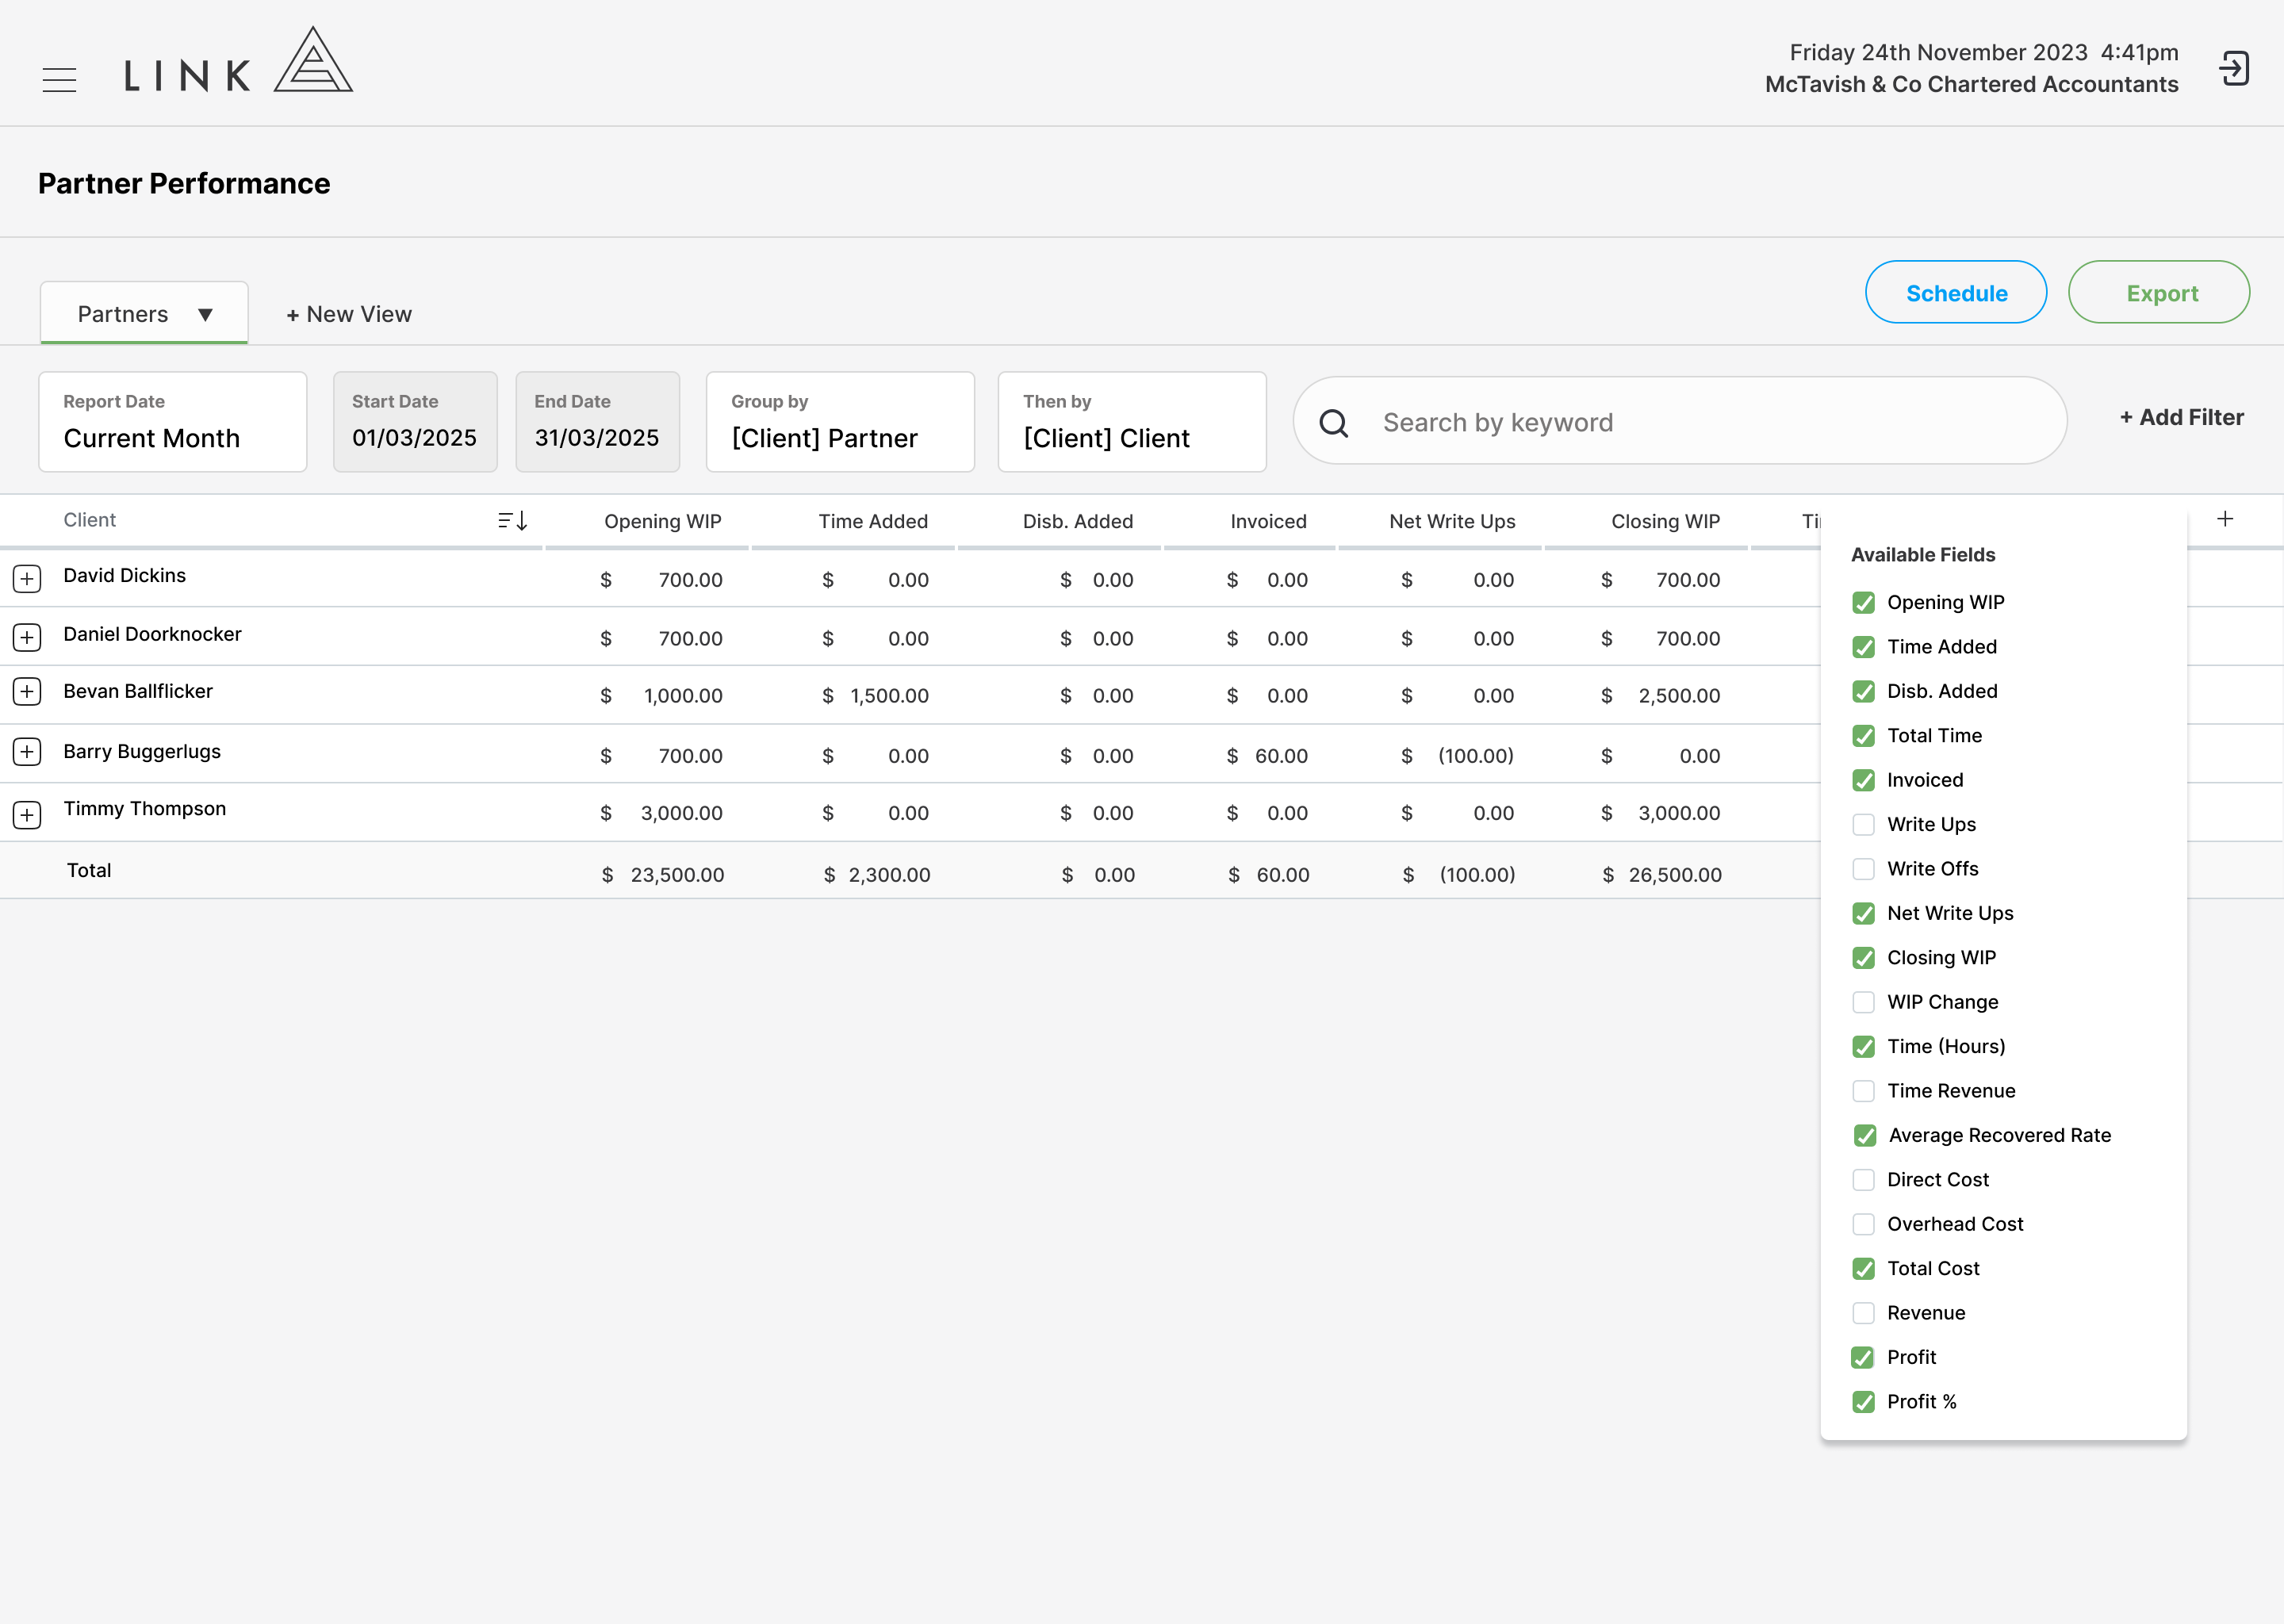Check the WIP Change field
Viewport: 2284px width, 1624px height.
point(1863,1002)
